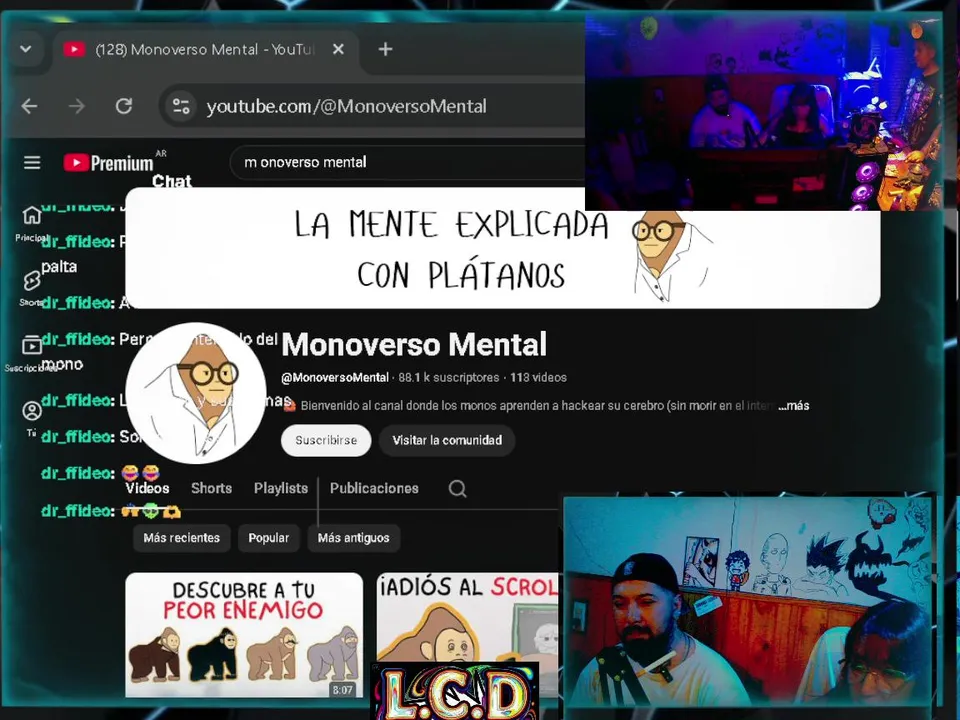The image size is (960, 720).
Task: Reload the page with refresh icon
Action: coord(124,107)
